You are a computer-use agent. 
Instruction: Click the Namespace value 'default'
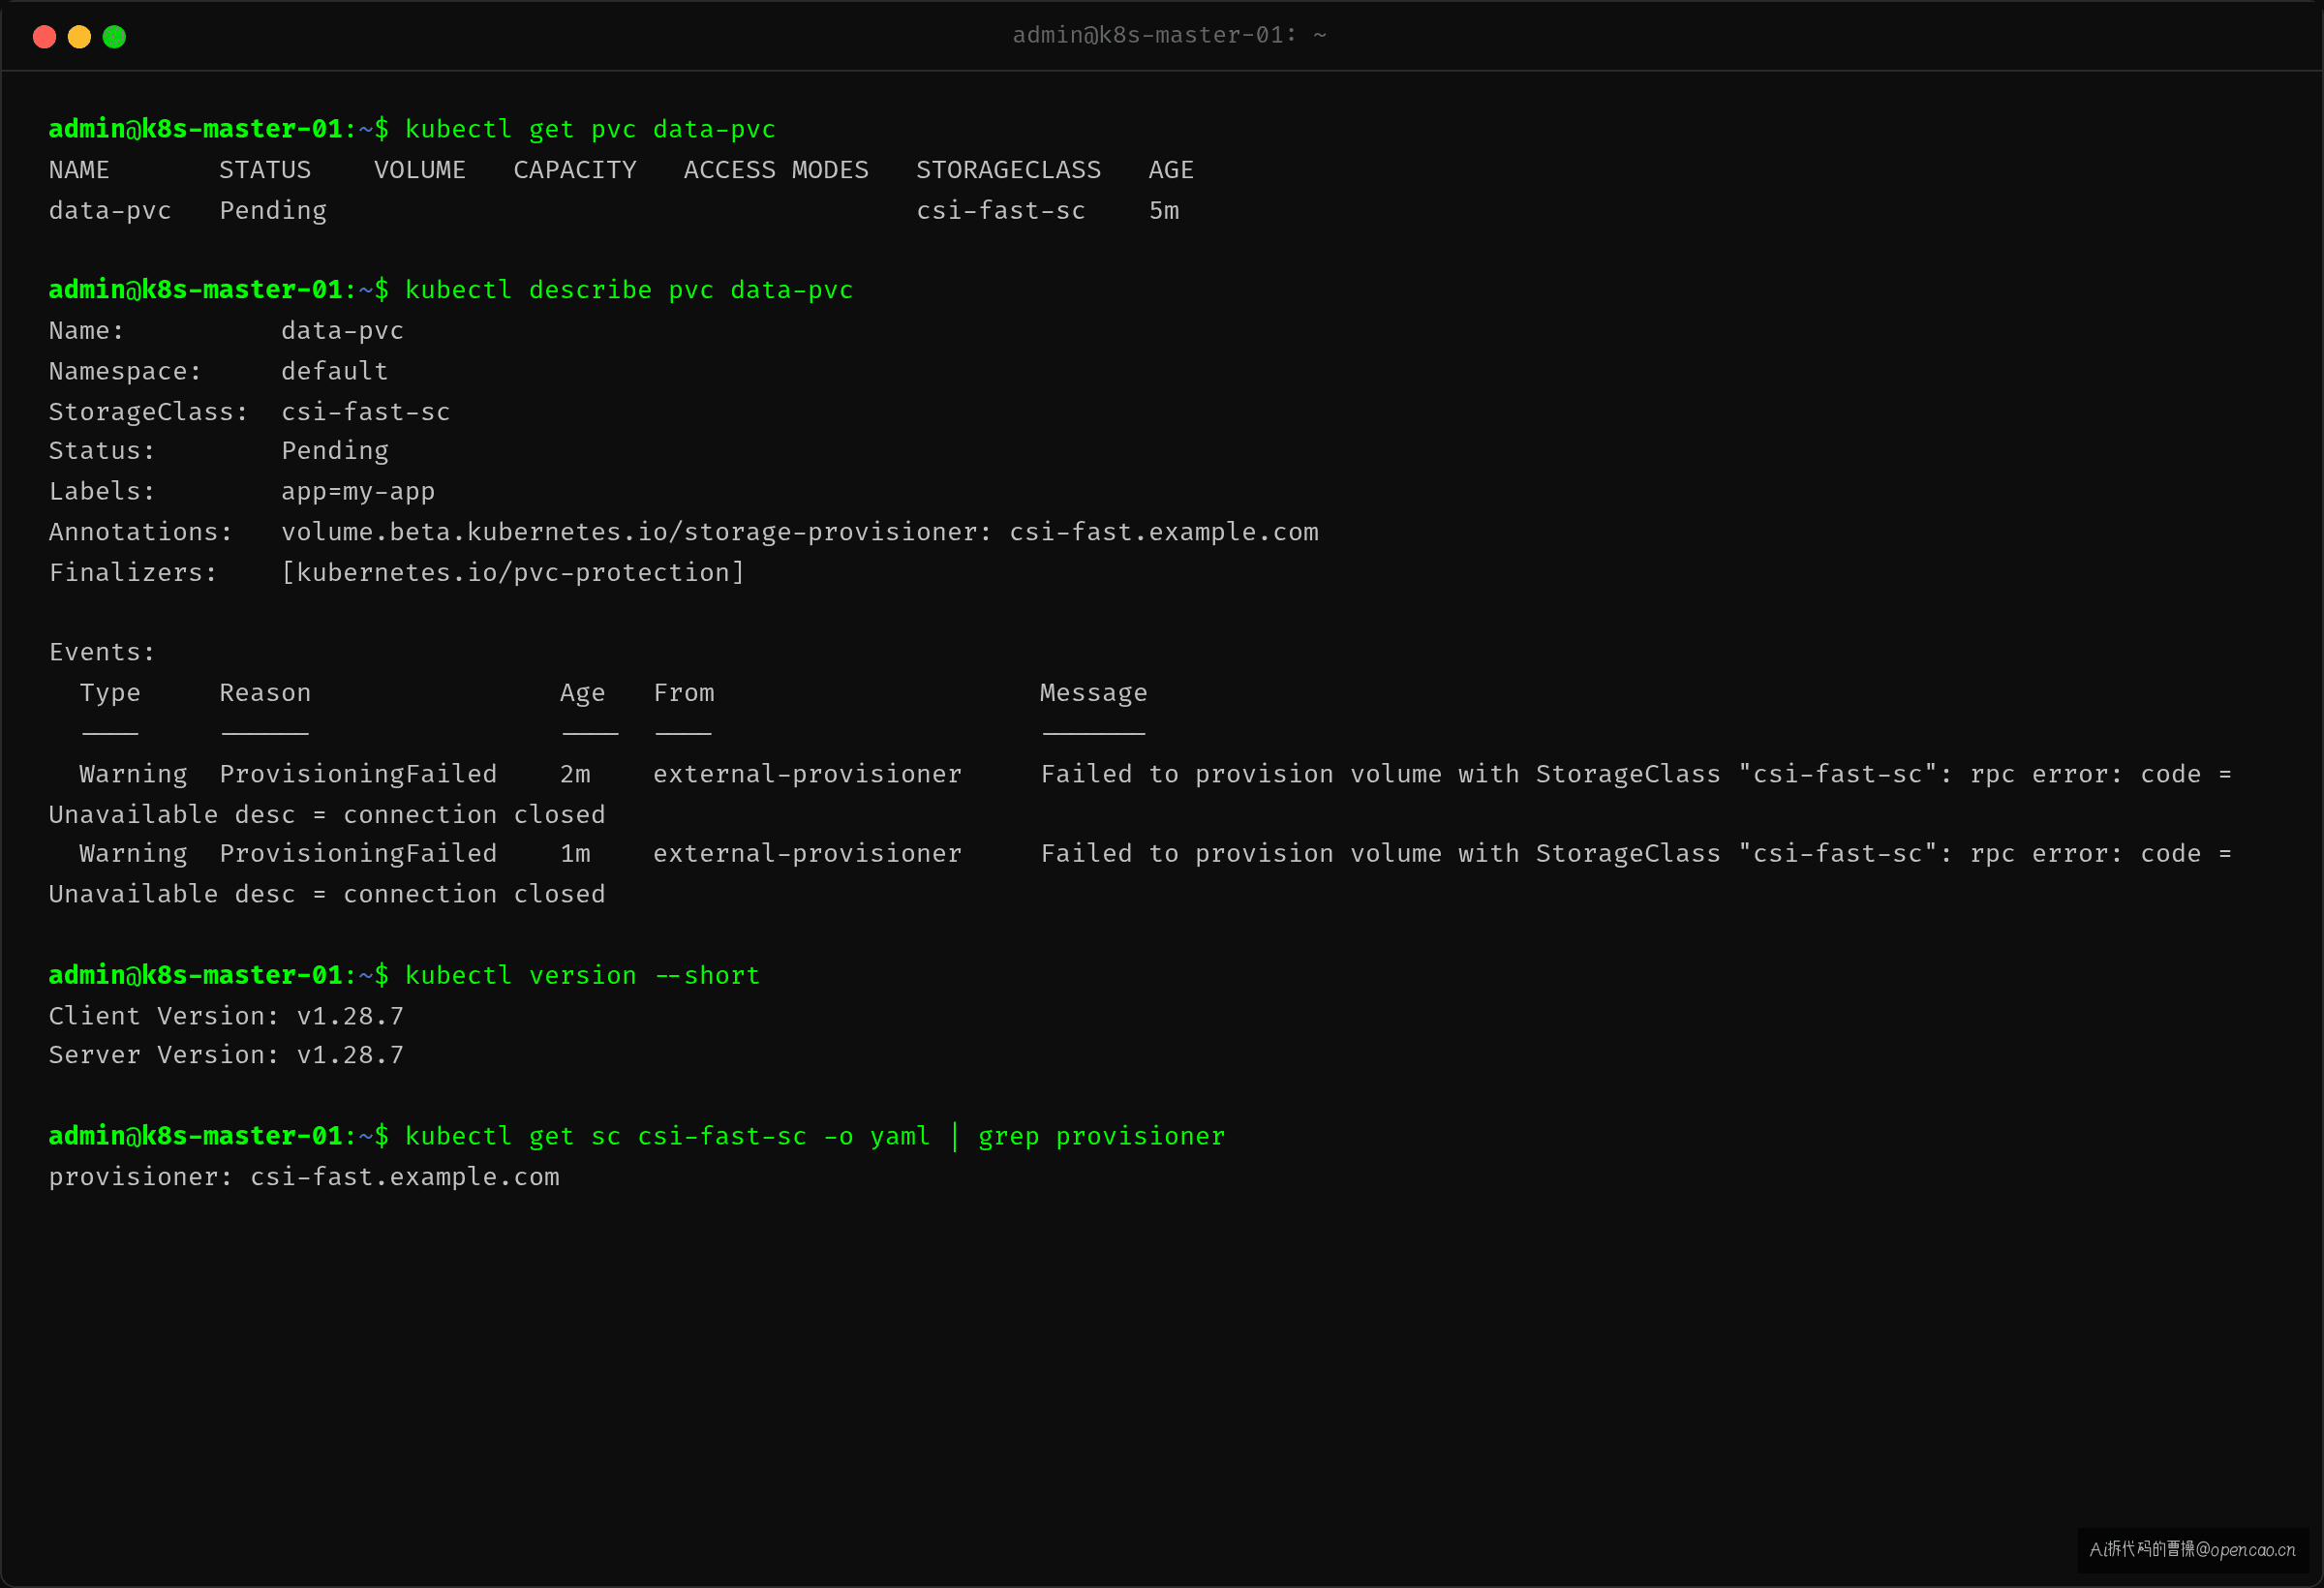pos(334,371)
